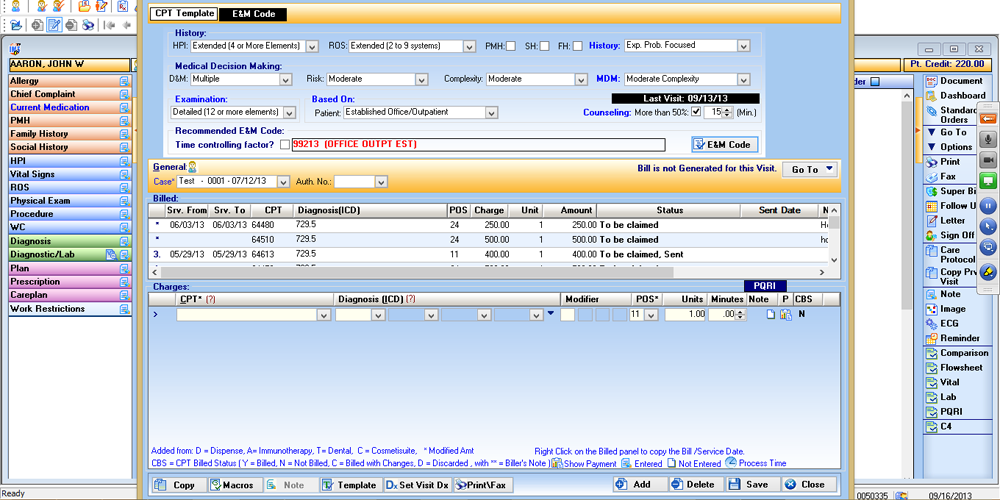1000x500 pixels.
Task: Click the Macros button
Action: (235, 485)
